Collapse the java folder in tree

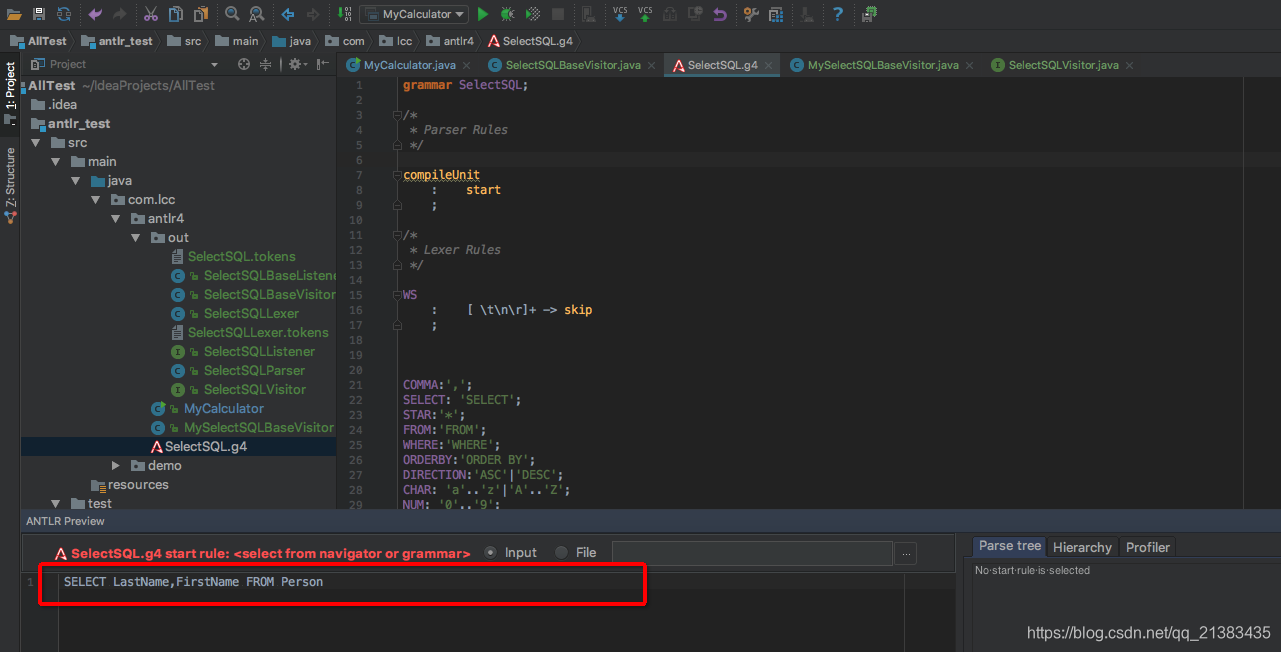(76, 181)
